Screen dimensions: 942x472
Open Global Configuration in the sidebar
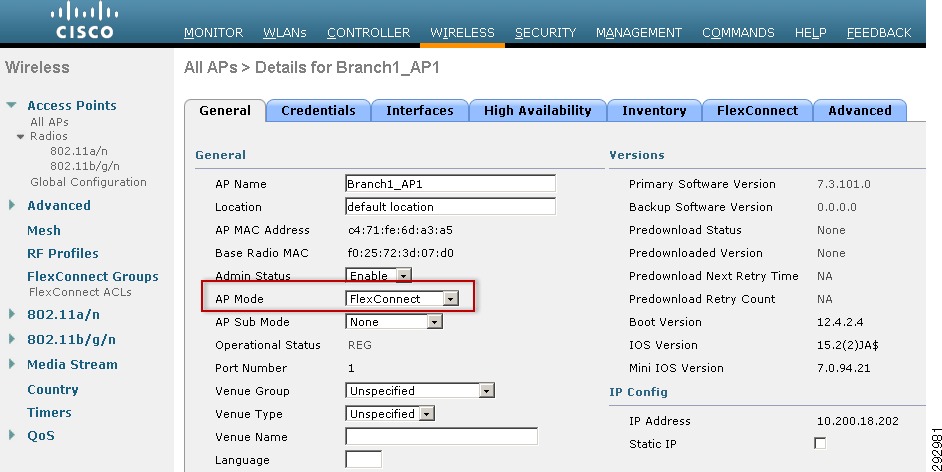[88, 182]
